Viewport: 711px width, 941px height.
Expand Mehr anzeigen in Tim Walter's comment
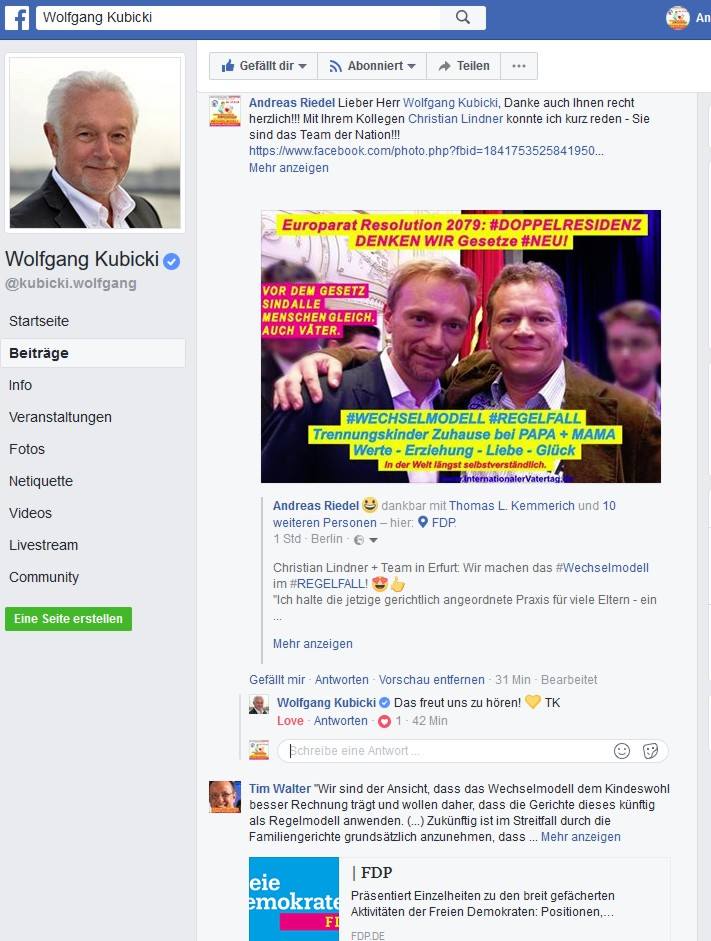581,837
